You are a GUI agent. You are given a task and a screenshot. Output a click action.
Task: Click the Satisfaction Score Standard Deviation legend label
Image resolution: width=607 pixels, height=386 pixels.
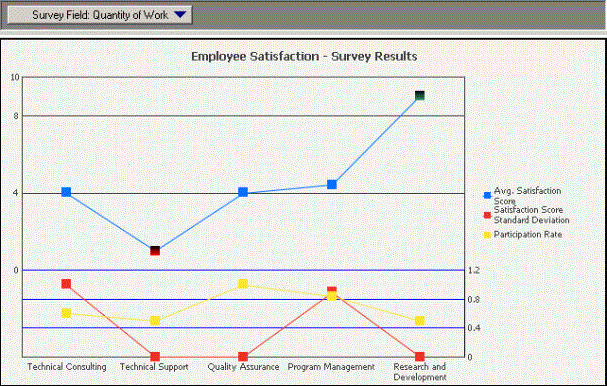coord(532,215)
